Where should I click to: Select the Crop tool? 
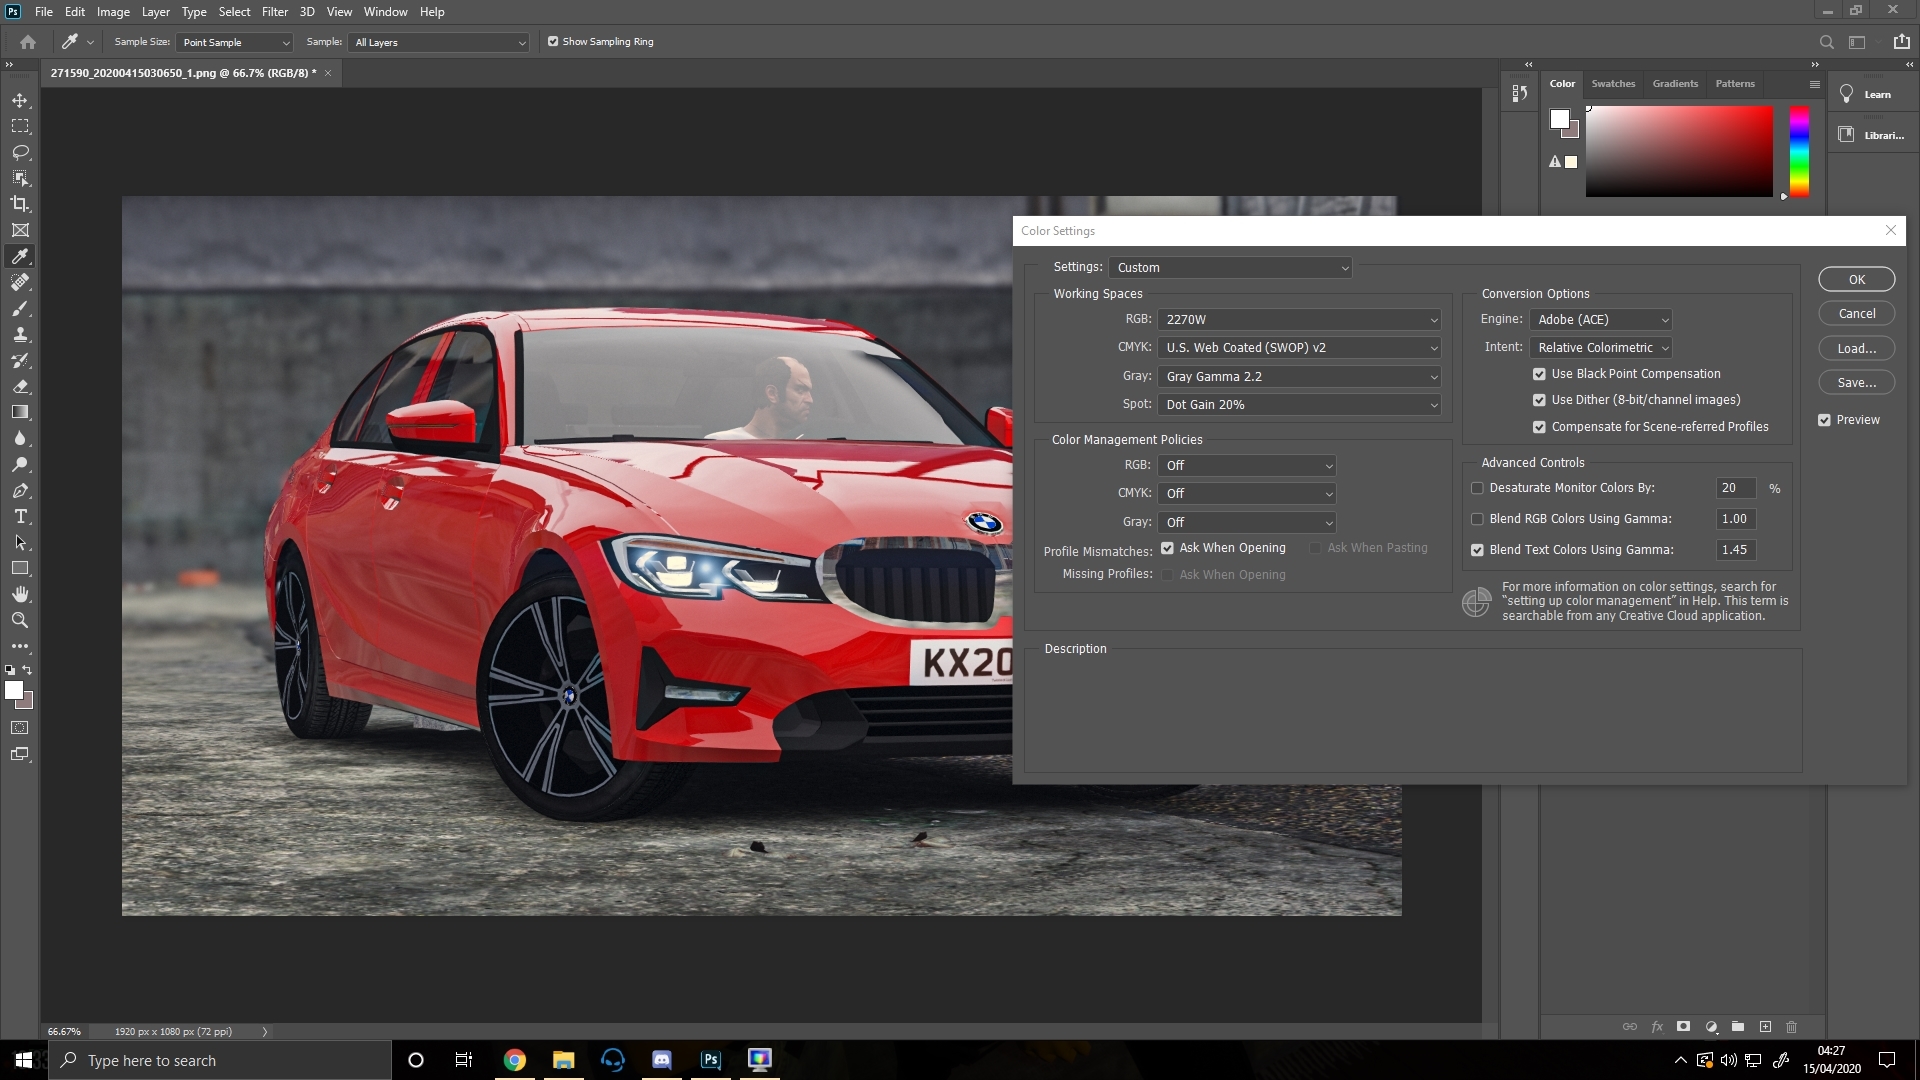pyautogui.click(x=20, y=204)
